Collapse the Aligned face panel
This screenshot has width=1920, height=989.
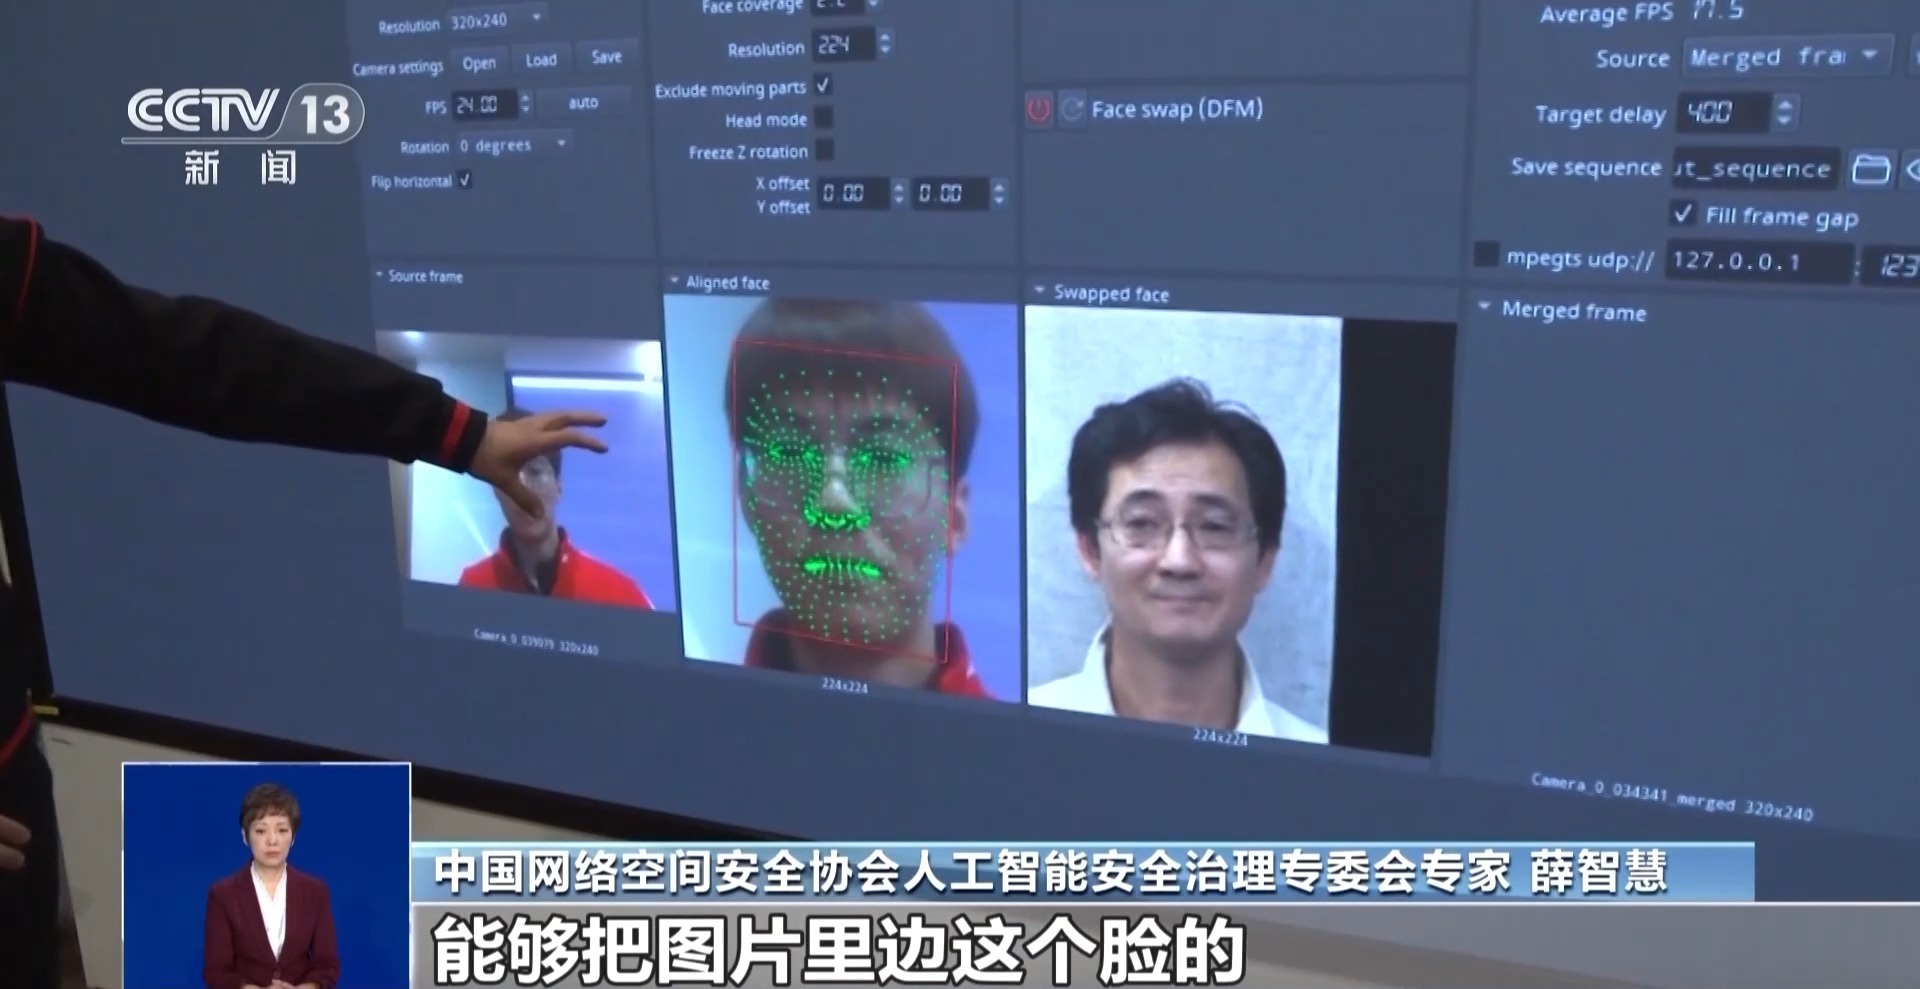674,281
